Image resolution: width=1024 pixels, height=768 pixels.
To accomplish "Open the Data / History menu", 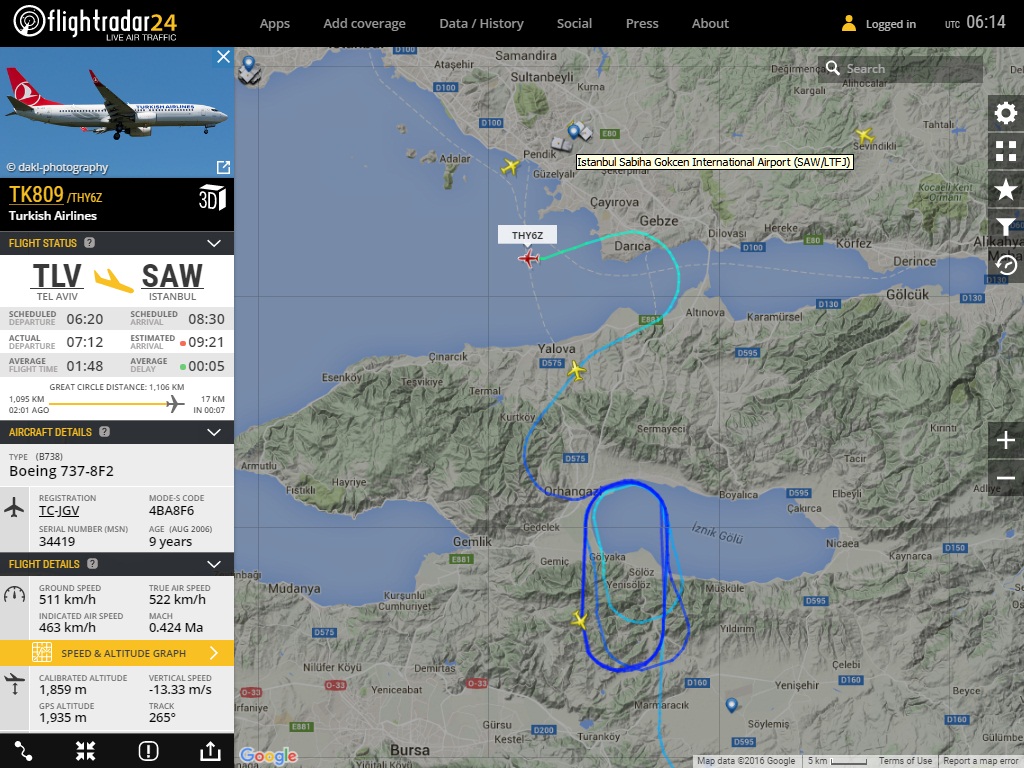I will point(481,24).
